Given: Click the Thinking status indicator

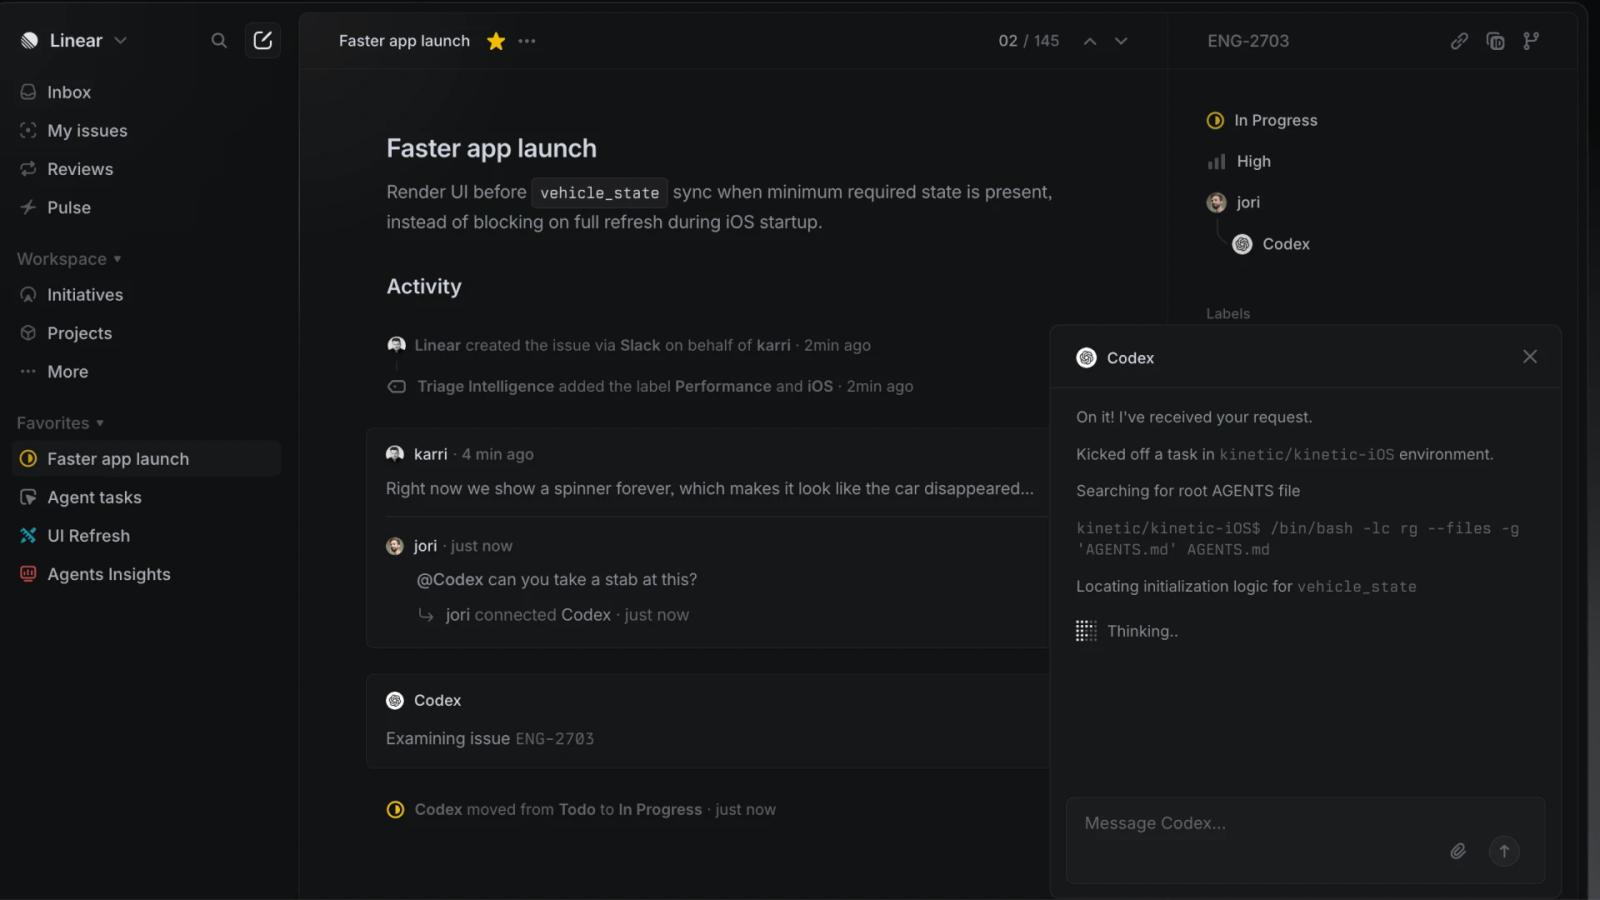Looking at the screenshot, I should coord(1127,631).
